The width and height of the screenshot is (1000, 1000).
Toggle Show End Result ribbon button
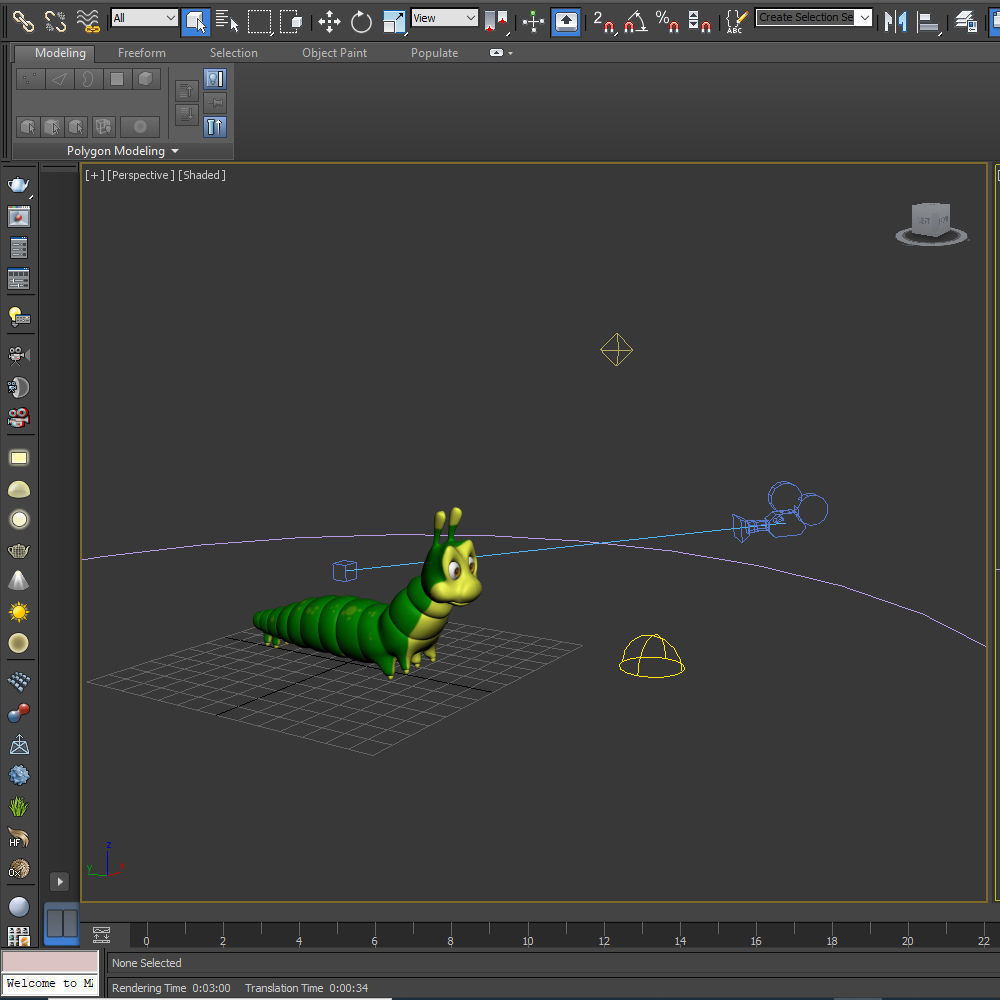click(215, 126)
